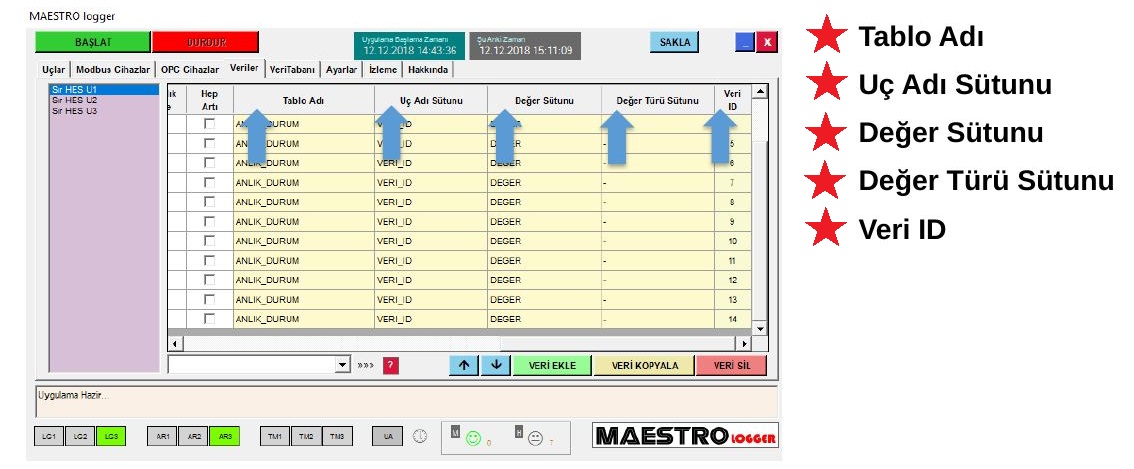Viewport: 1134px width, 469px height.
Task: Click the green BAŞLAT button
Action: point(93,42)
